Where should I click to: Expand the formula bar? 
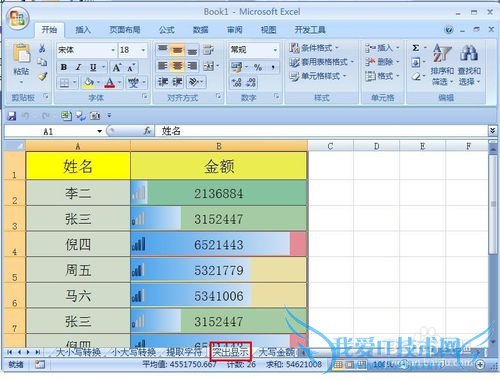492,131
